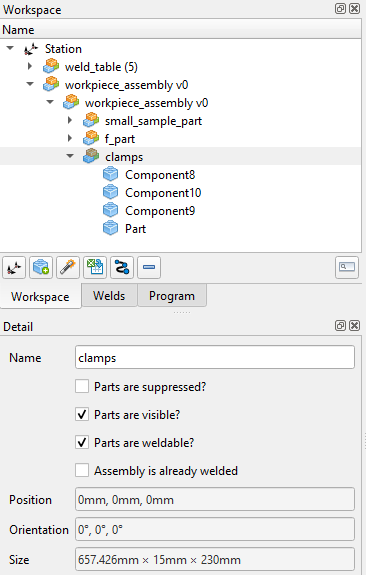Image resolution: width=366 pixels, height=575 pixels.
Task: Select the Station label in tree
Action: [63, 49]
